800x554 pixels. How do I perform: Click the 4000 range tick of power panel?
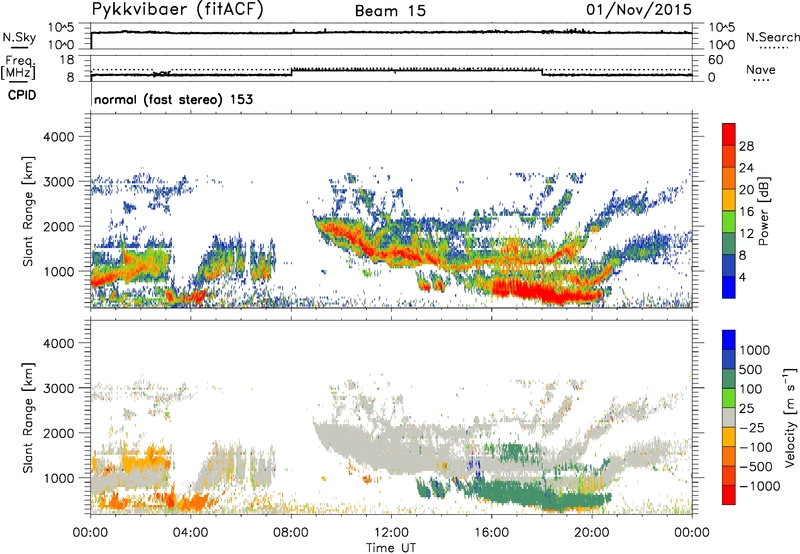58,137
